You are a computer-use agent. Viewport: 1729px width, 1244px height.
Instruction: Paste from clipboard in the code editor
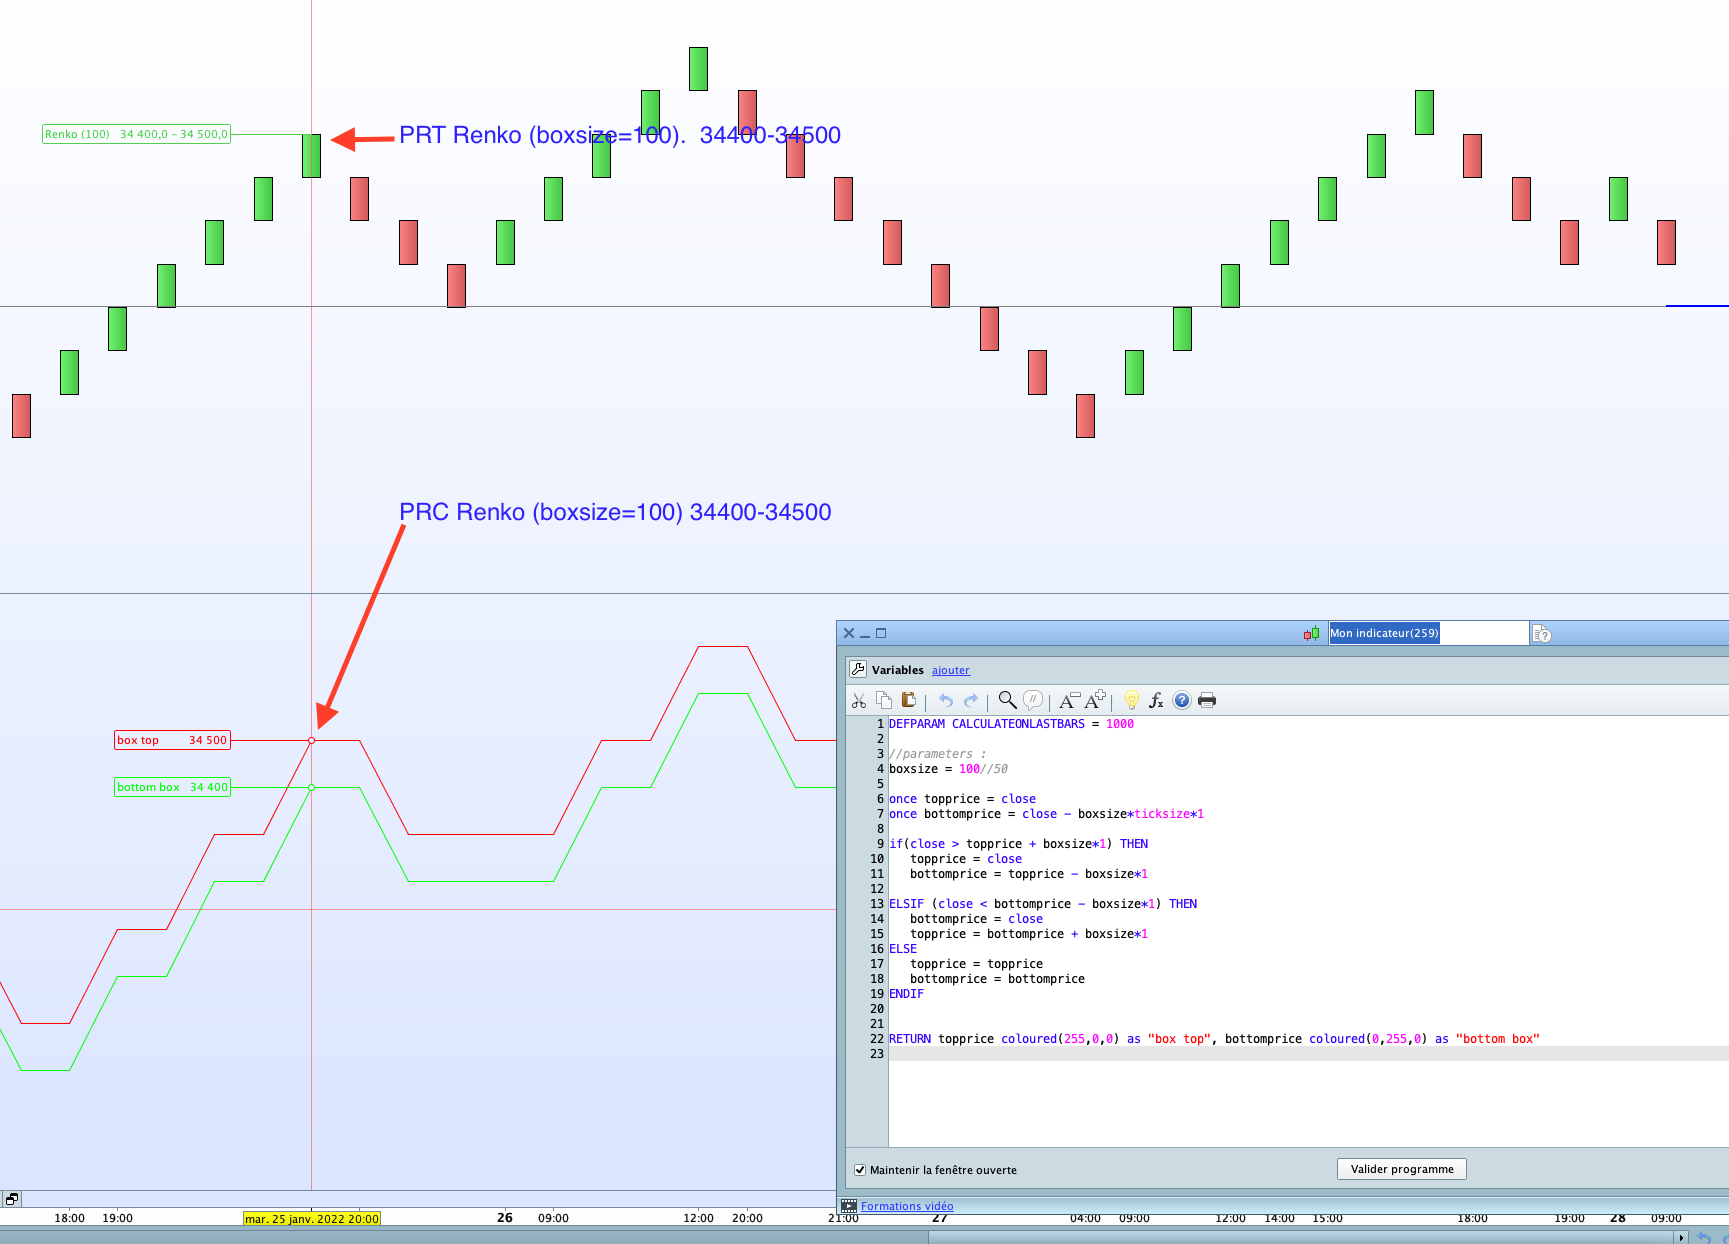coord(908,700)
